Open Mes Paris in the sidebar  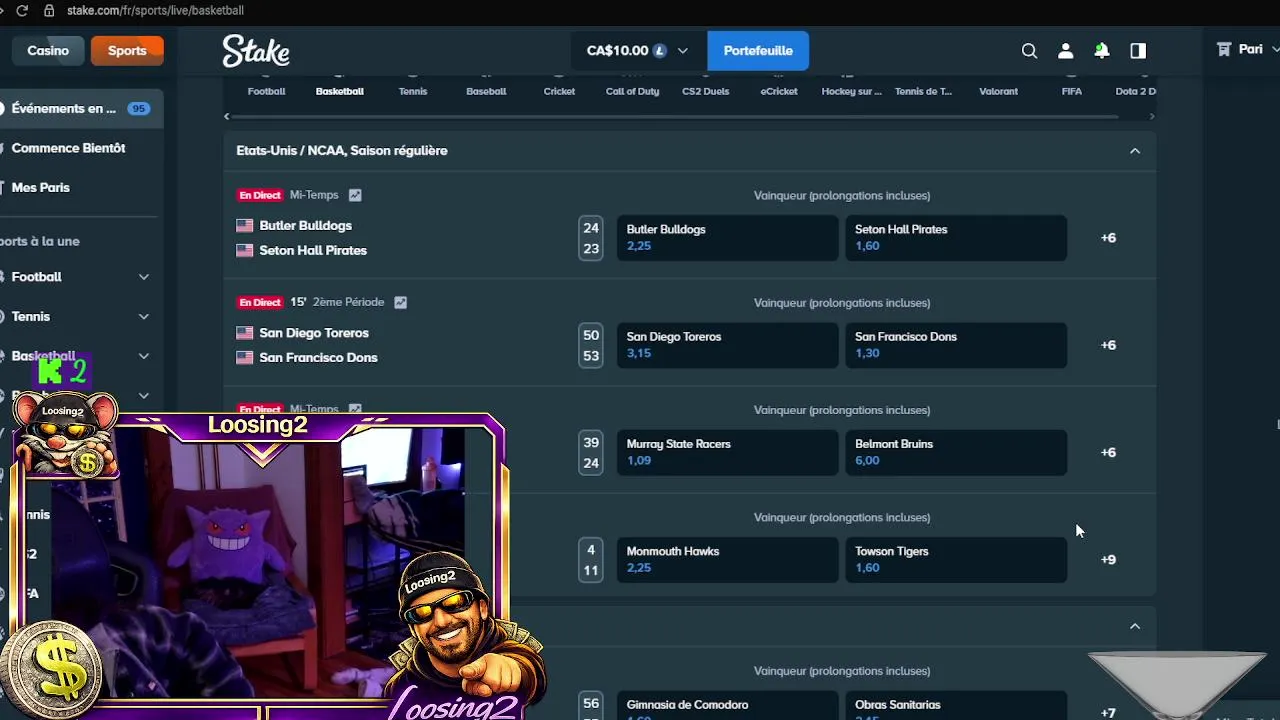(x=40, y=188)
